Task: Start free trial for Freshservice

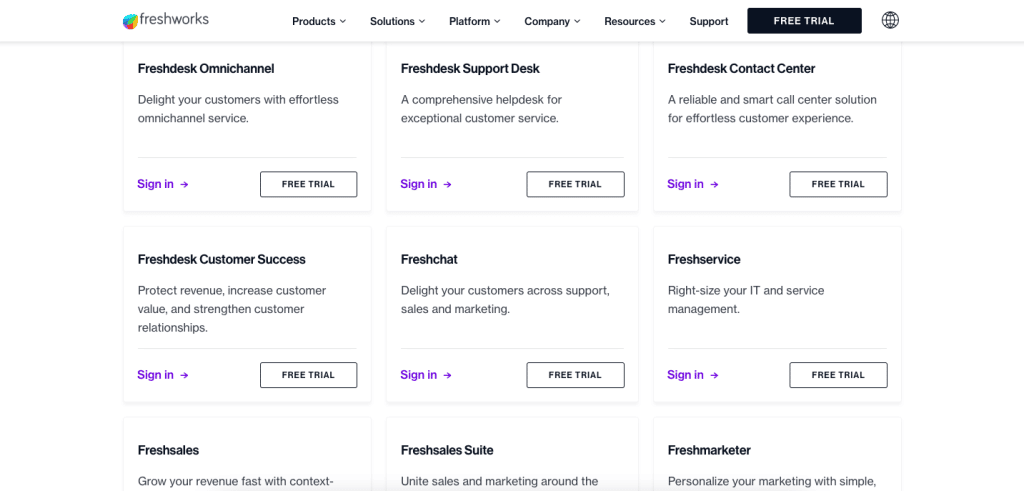Action: click(x=838, y=375)
